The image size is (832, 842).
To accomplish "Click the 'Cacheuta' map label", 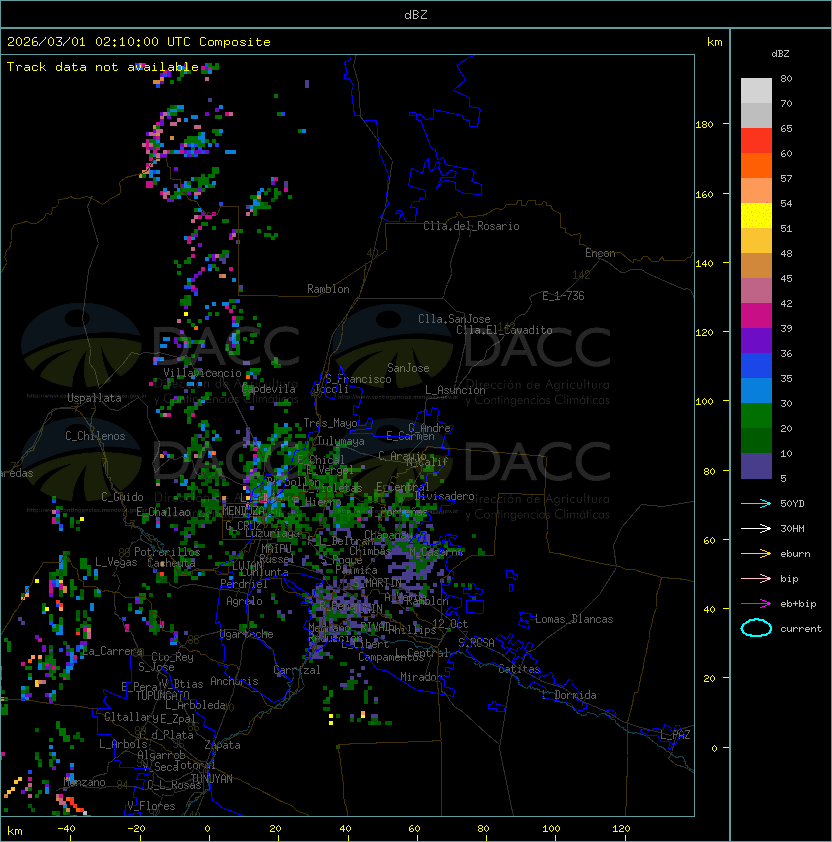I will click(171, 563).
